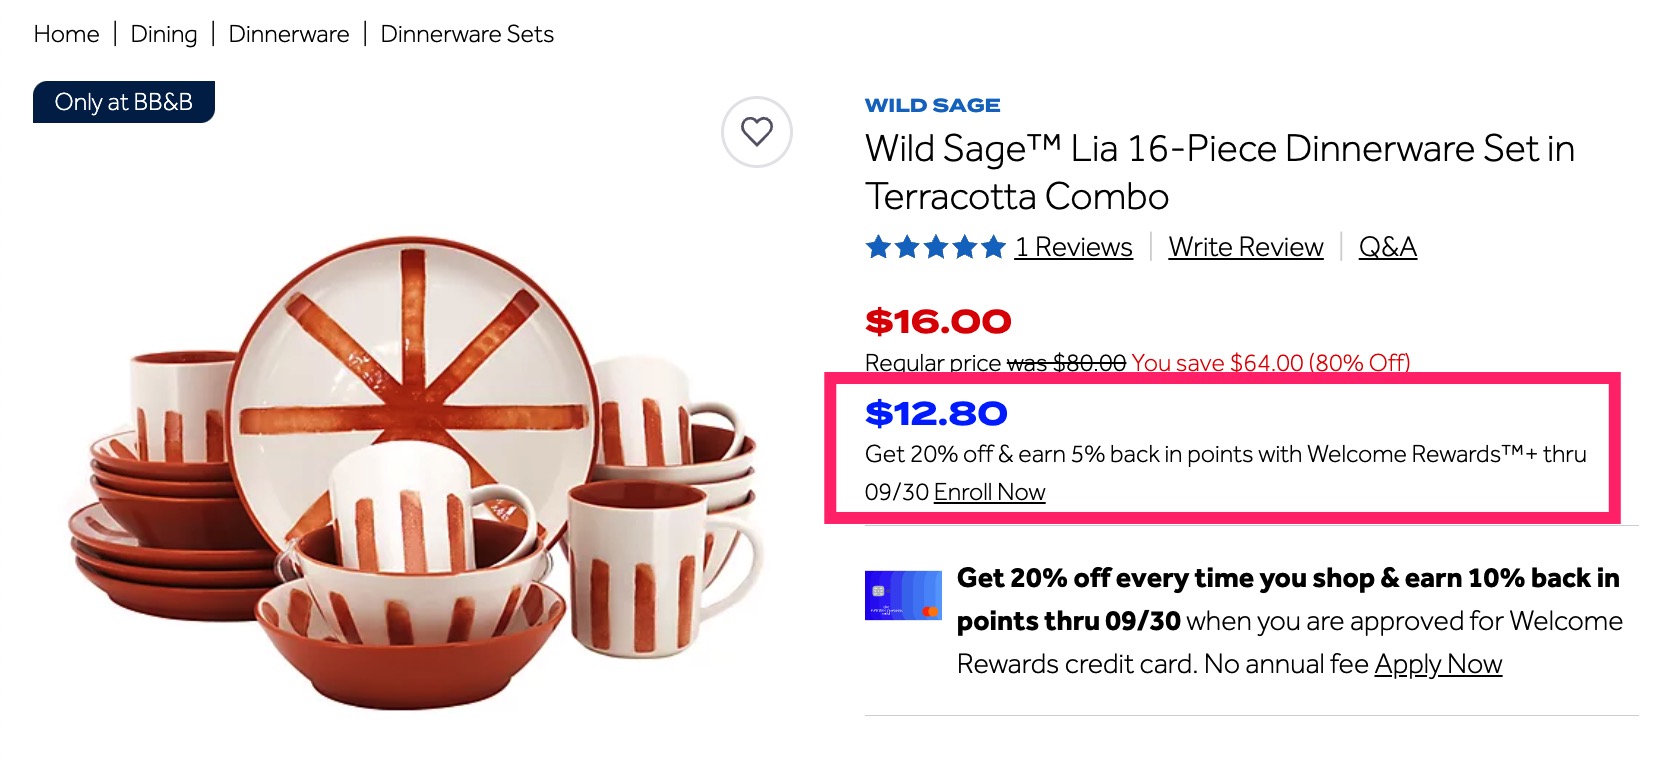
Task: Click Enroll Now for Welcome Rewards
Action: (988, 492)
